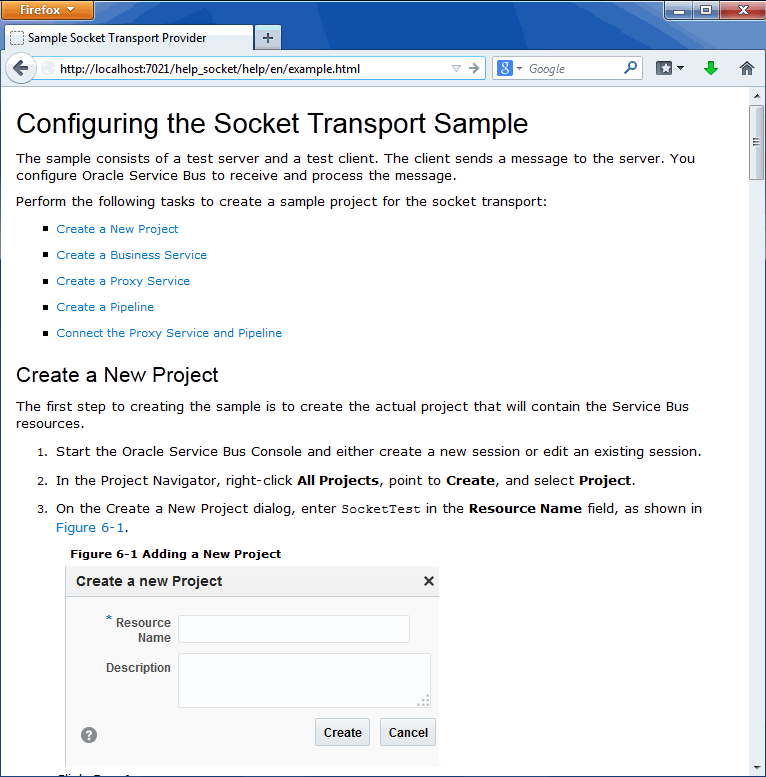The width and height of the screenshot is (766, 777).
Task: Click the help question mark icon
Action: pyautogui.click(x=89, y=735)
